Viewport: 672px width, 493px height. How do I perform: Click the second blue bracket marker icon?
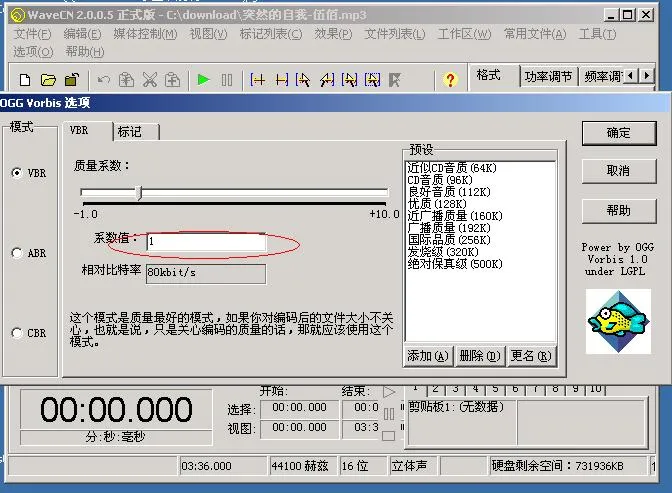(x=282, y=80)
